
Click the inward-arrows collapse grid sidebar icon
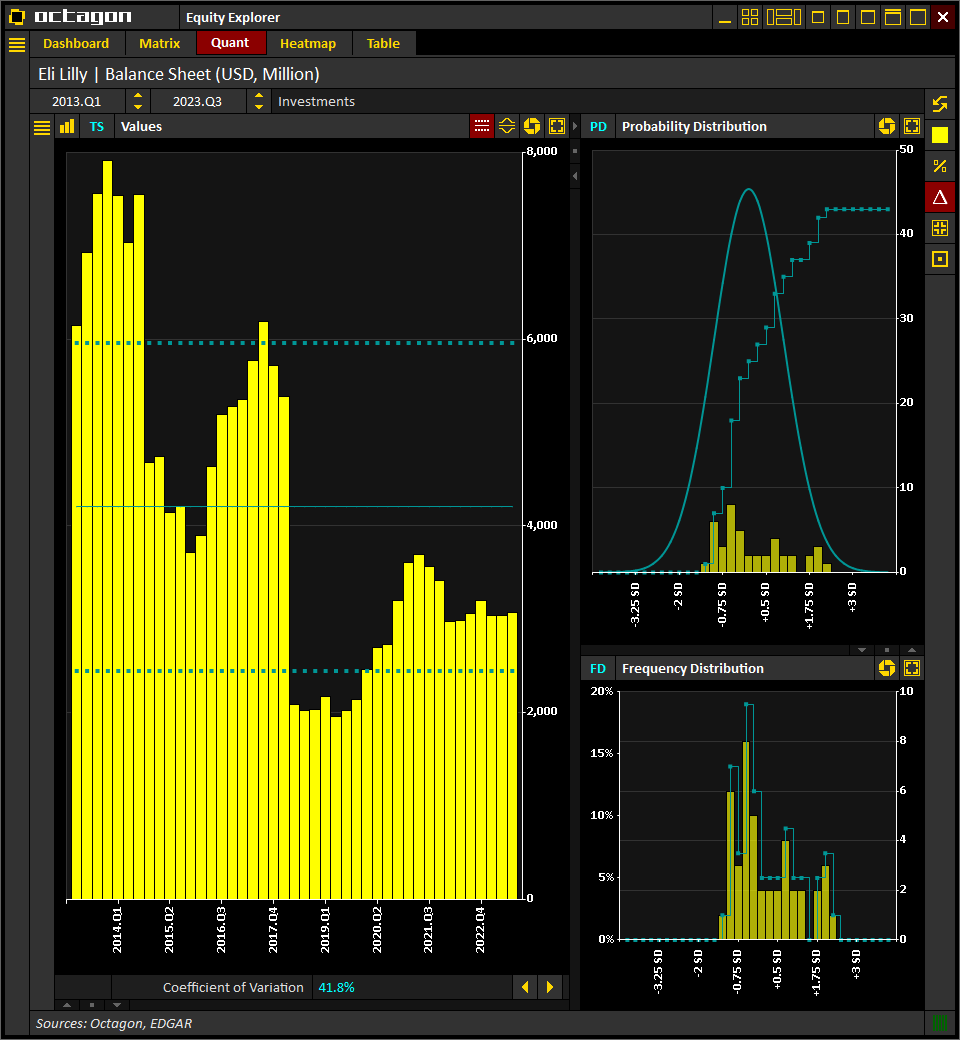[940, 228]
